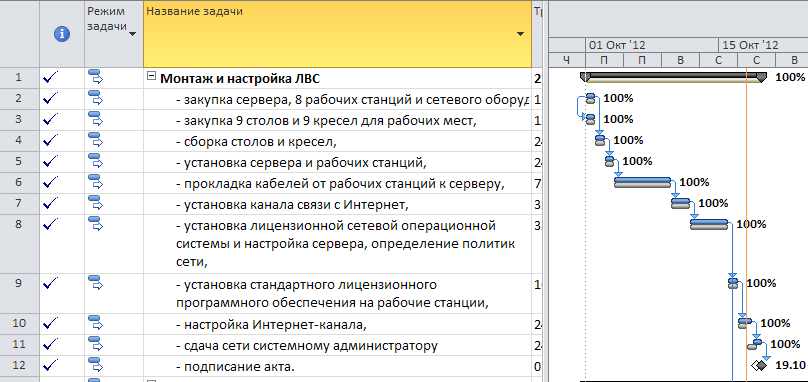The image size is (808, 382).
Task: Click the completed checkmark in row 9
Action: click(51, 282)
